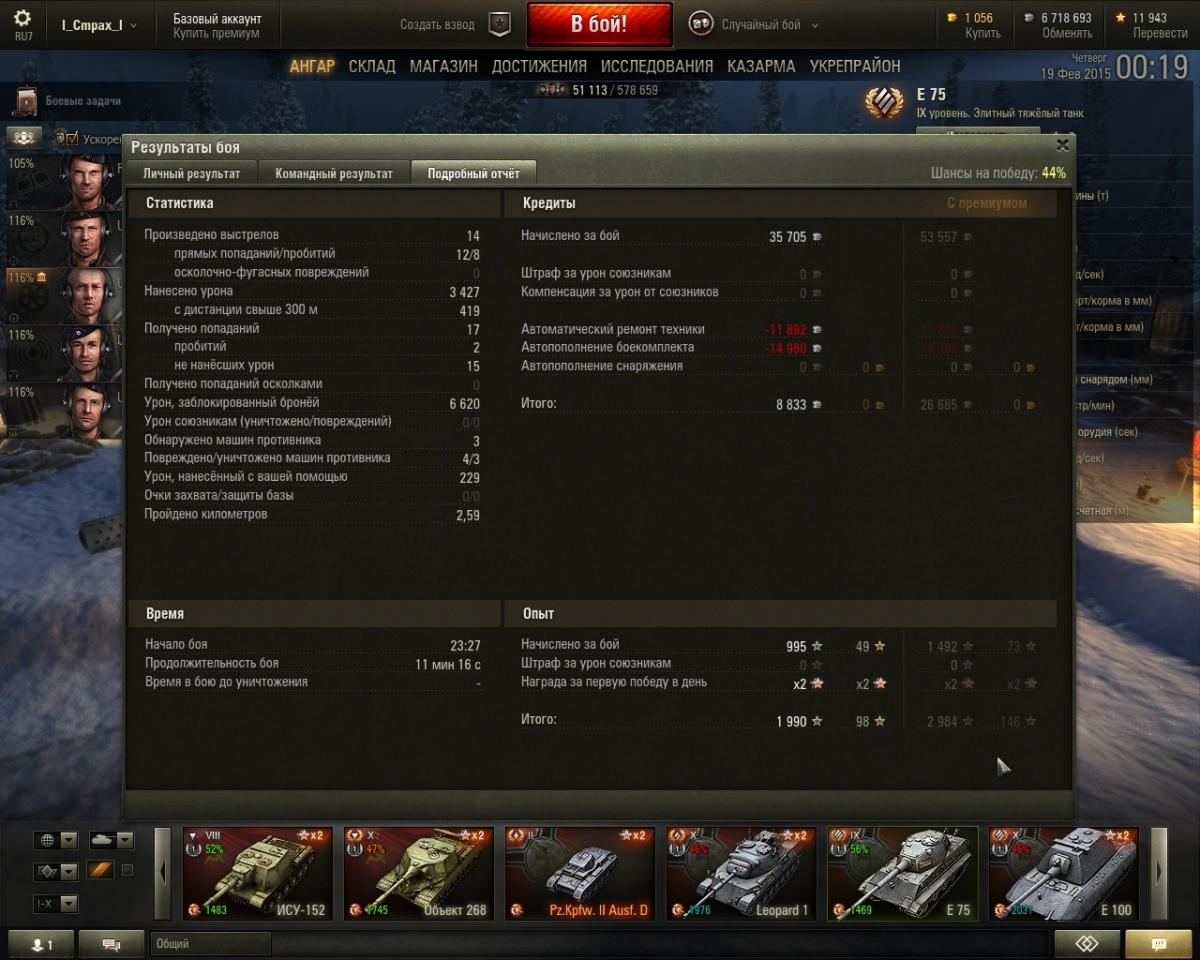This screenshot has height=960, width=1200.
Task: Select the Leopard 1 tank in carousel
Action: point(741,873)
